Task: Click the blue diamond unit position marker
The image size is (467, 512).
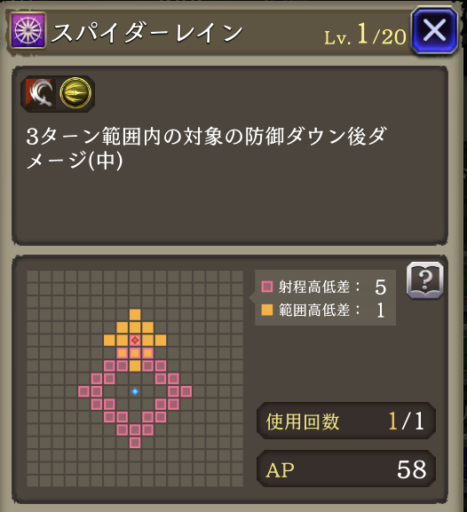Action: tap(135, 391)
